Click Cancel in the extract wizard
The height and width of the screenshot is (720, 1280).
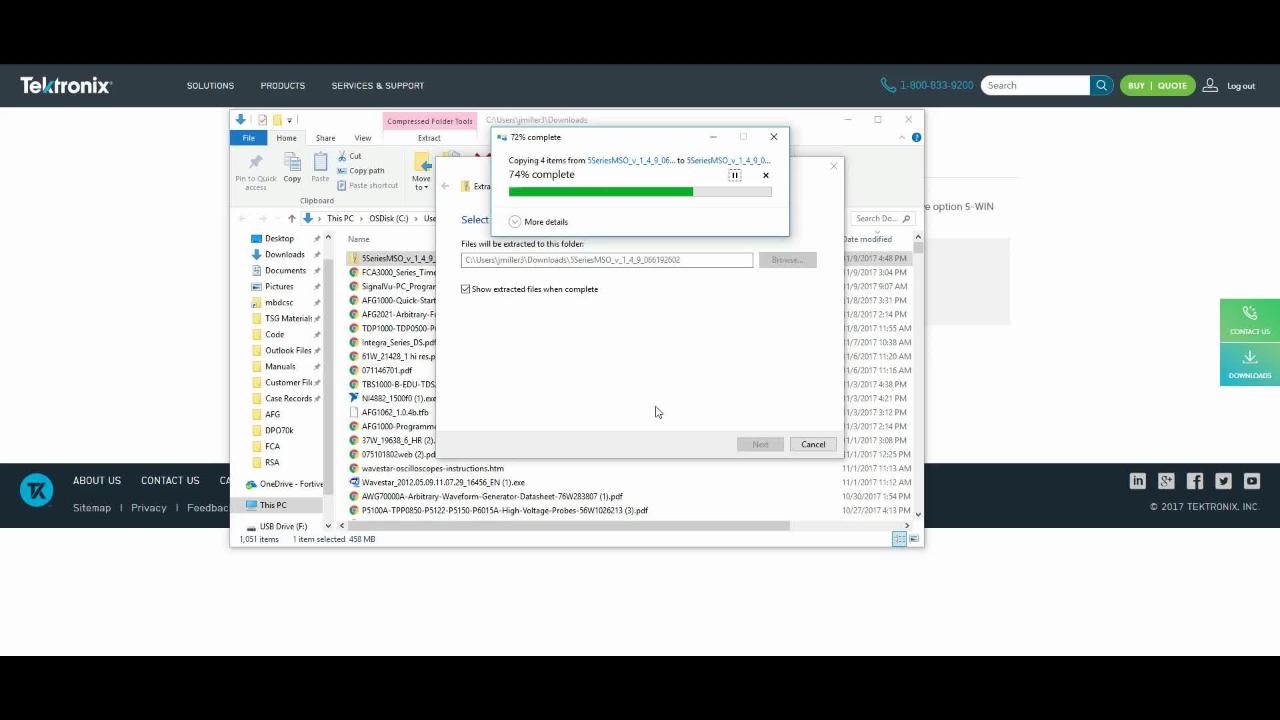click(813, 444)
